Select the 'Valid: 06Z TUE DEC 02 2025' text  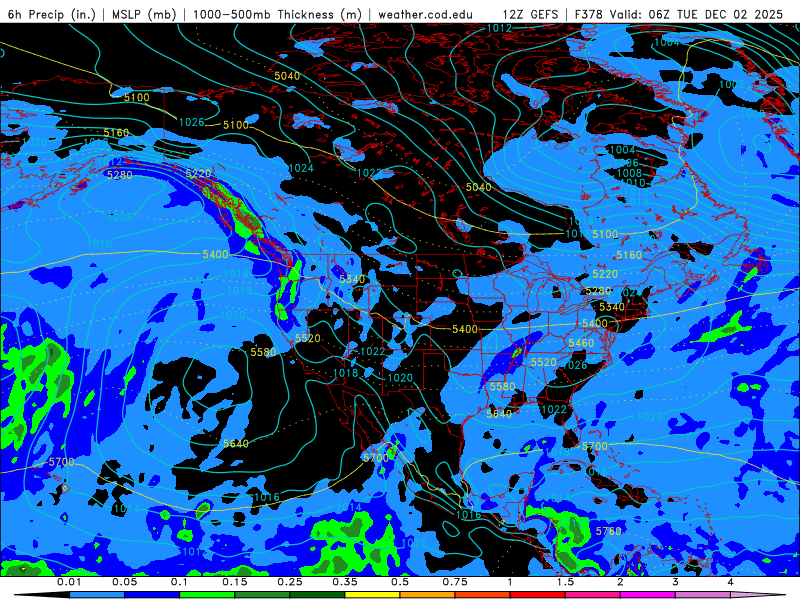[696, 14]
